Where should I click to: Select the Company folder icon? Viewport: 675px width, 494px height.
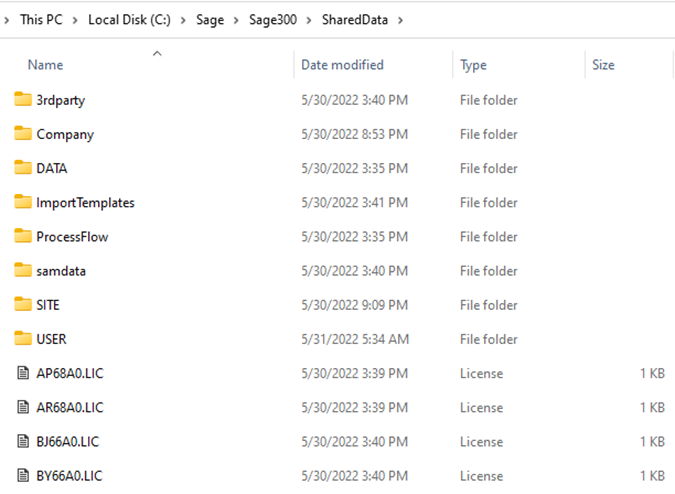tap(24, 134)
